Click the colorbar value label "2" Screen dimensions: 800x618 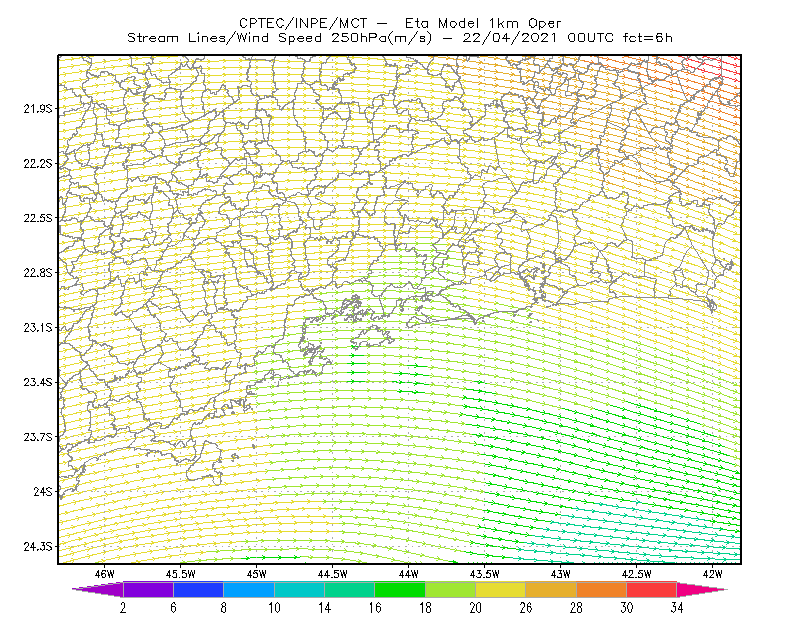(123, 608)
